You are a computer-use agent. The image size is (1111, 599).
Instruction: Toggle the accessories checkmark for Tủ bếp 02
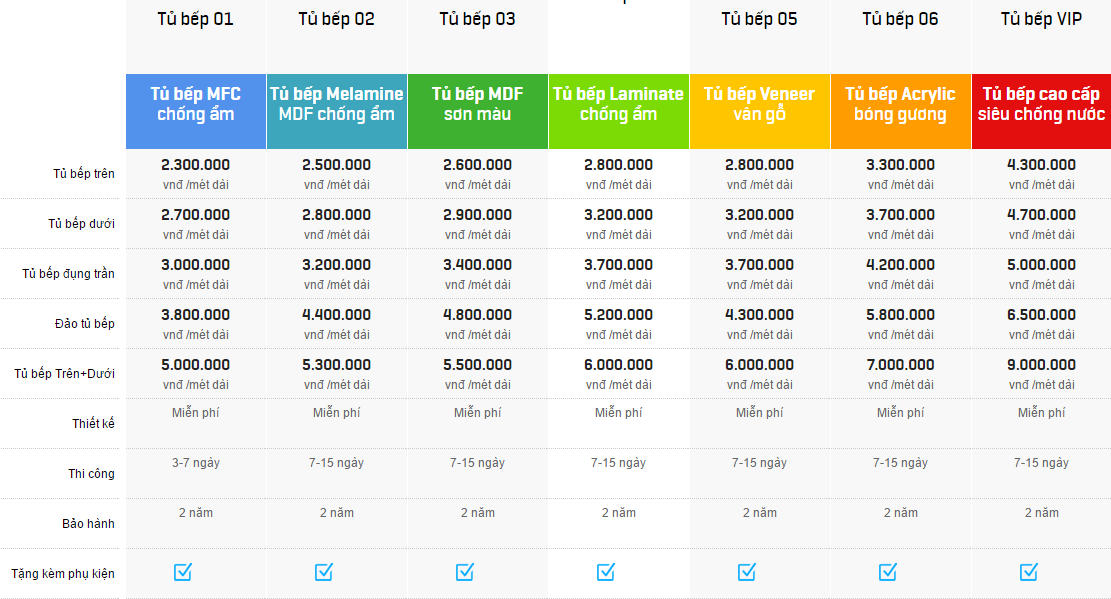(x=324, y=571)
